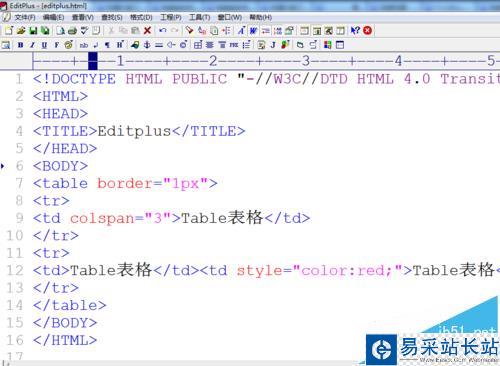Open Print Preview from the toolbar
Screen dimensions: 500x366
pos(61,31)
